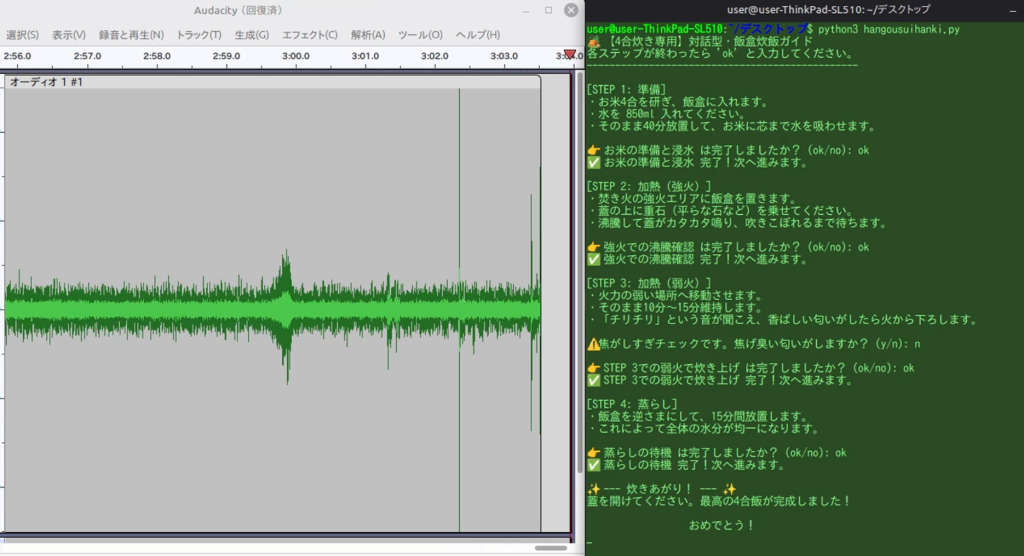Viewport: 1024px width, 556px height.
Task: Click the python3 hangousuihanki.py command text
Action: tap(889, 29)
